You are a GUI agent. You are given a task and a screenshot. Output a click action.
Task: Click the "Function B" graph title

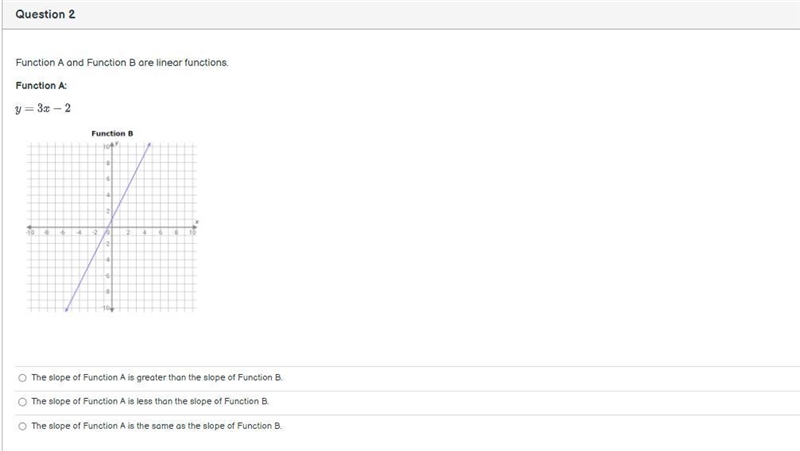click(x=112, y=134)
